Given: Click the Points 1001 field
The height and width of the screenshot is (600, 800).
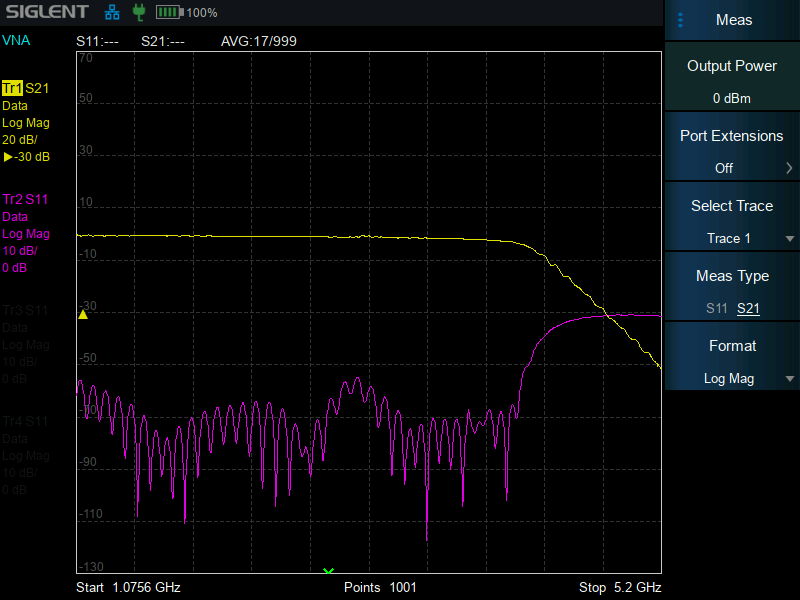Looking at the screenshot, I should click(x=380, y=587).
